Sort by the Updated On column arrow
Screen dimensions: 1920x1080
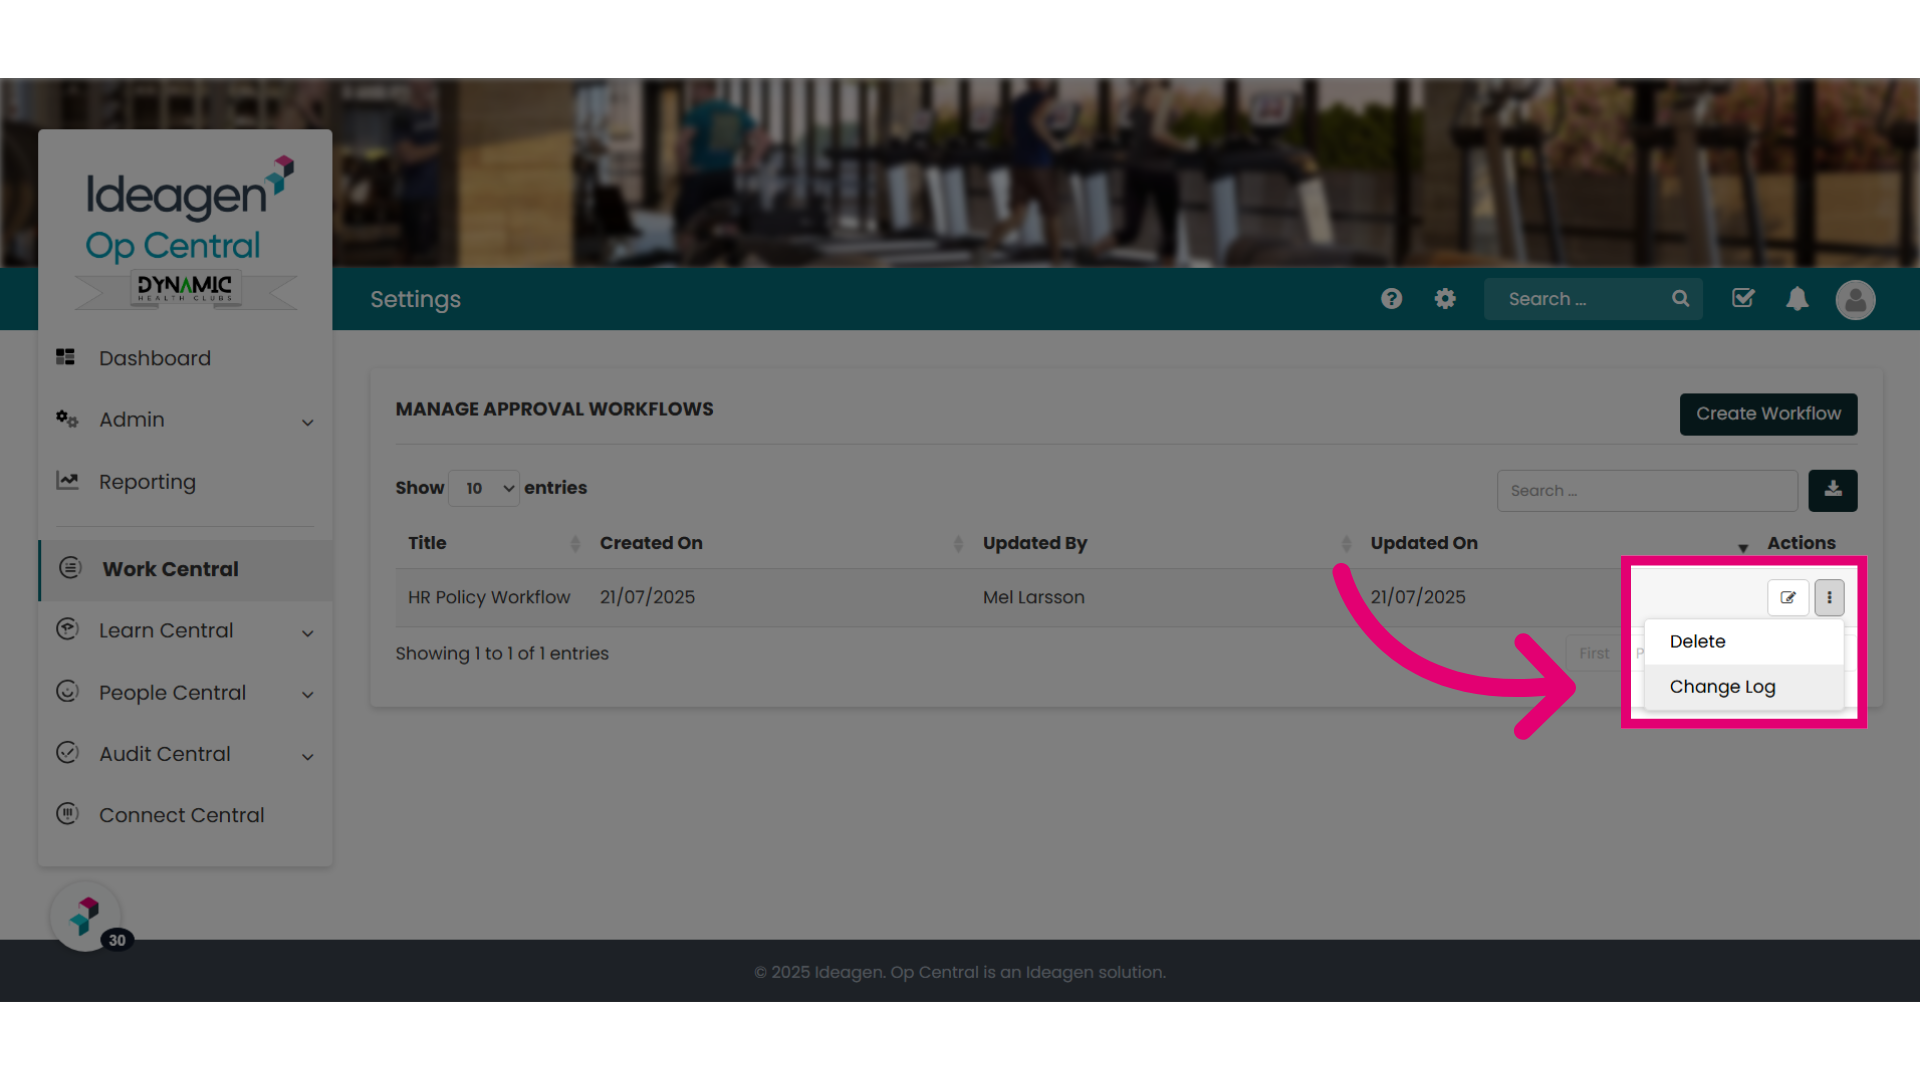coord(1743,547)
